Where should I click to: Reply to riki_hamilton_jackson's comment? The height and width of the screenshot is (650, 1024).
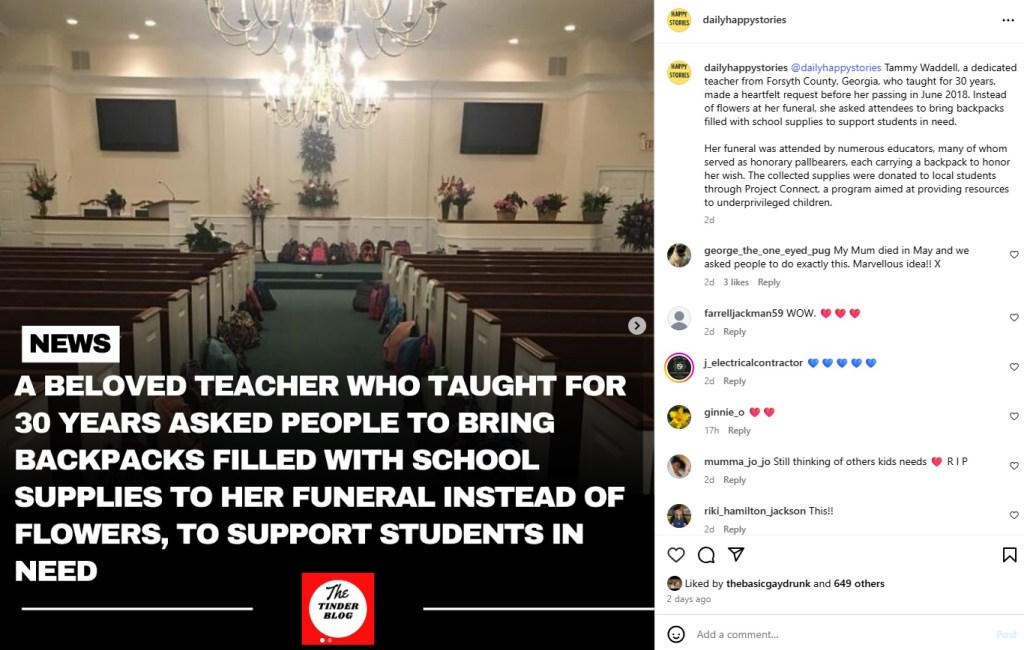tap(734, 529)
